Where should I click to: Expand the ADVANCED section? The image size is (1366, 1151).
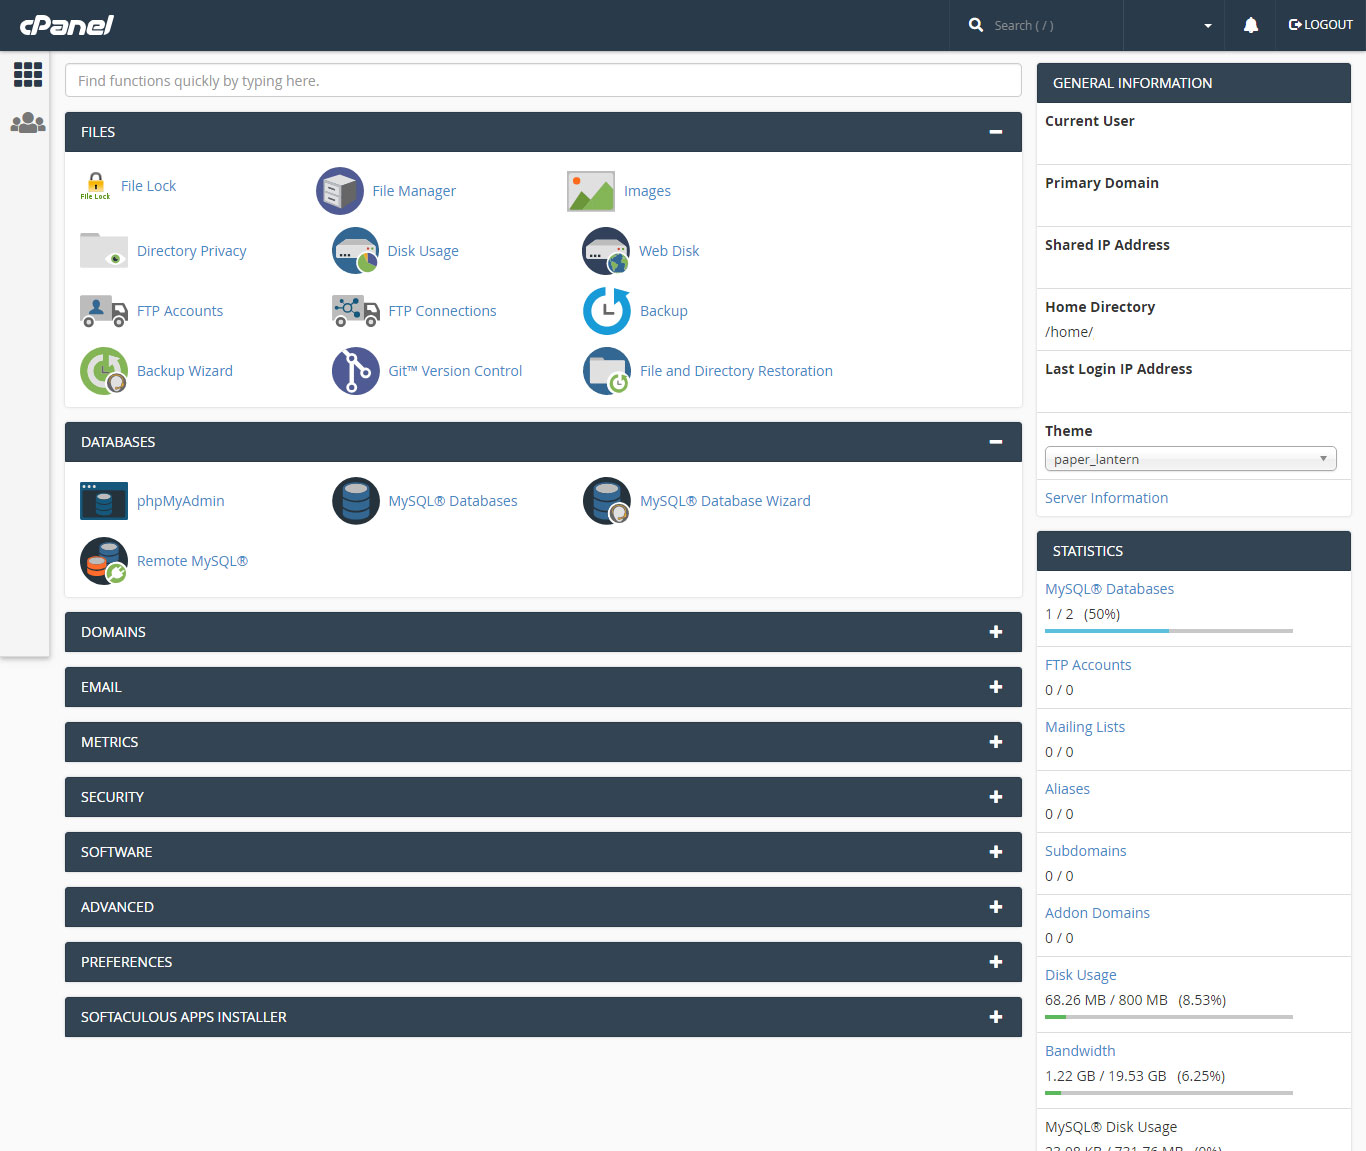pos(995,907)
